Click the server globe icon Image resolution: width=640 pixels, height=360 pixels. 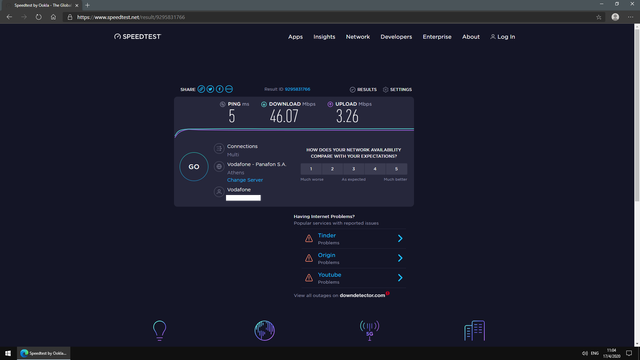(219, 167)
